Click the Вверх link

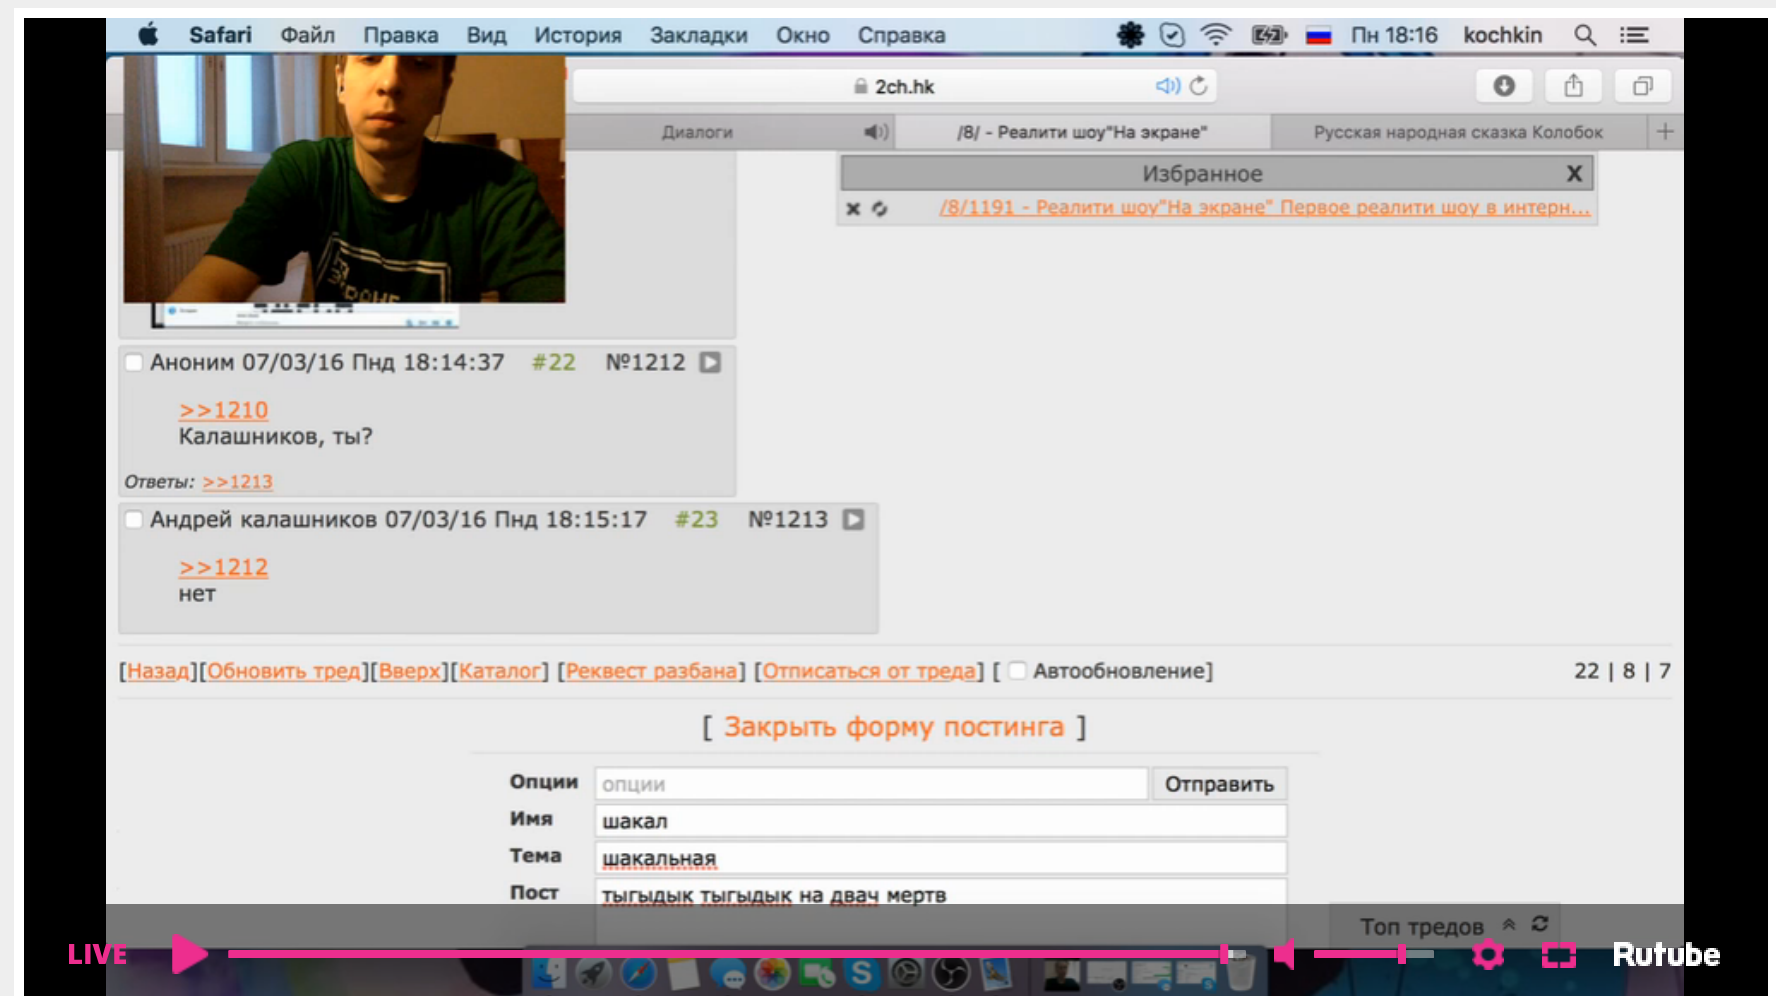(409, 671)
